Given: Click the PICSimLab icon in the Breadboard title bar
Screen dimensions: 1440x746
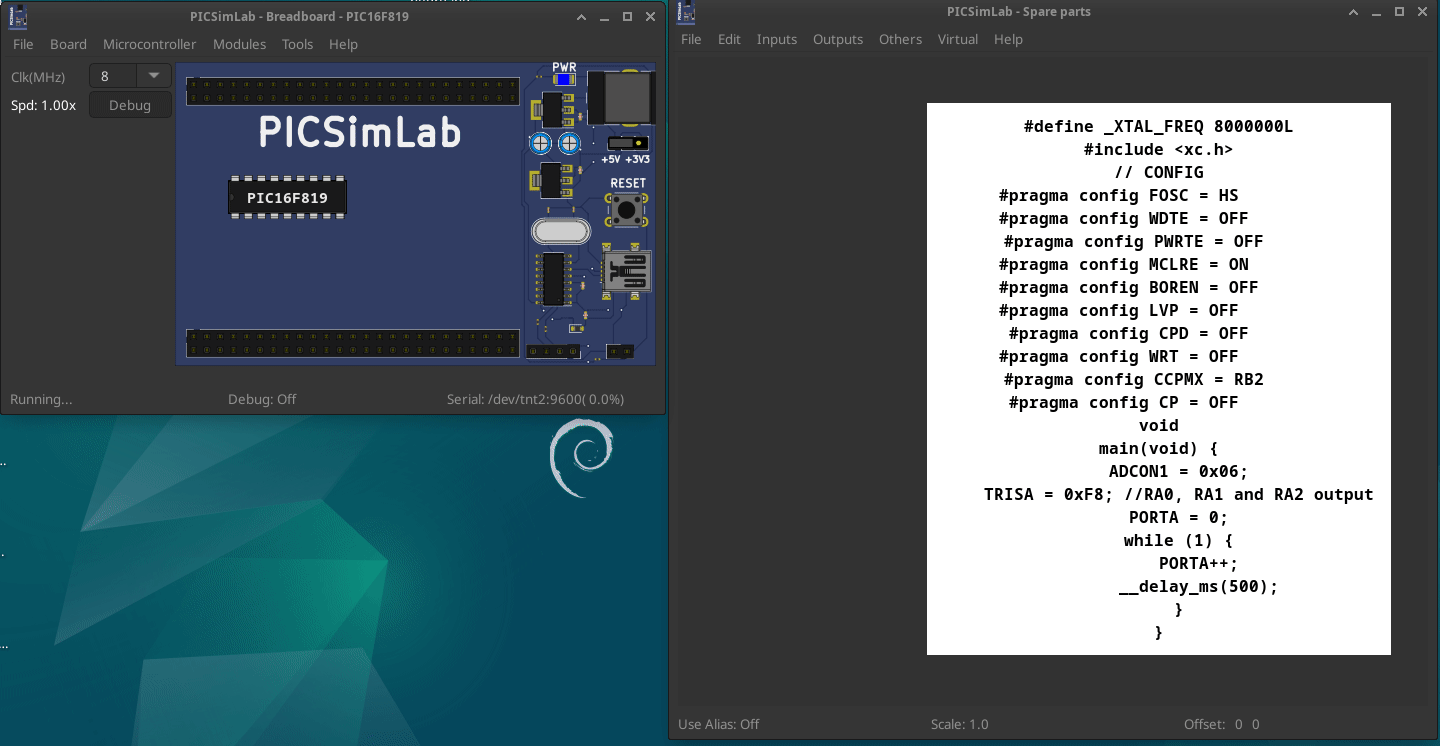Looking at the screenshot, I should pyautogui.click(x=16, y=15).
